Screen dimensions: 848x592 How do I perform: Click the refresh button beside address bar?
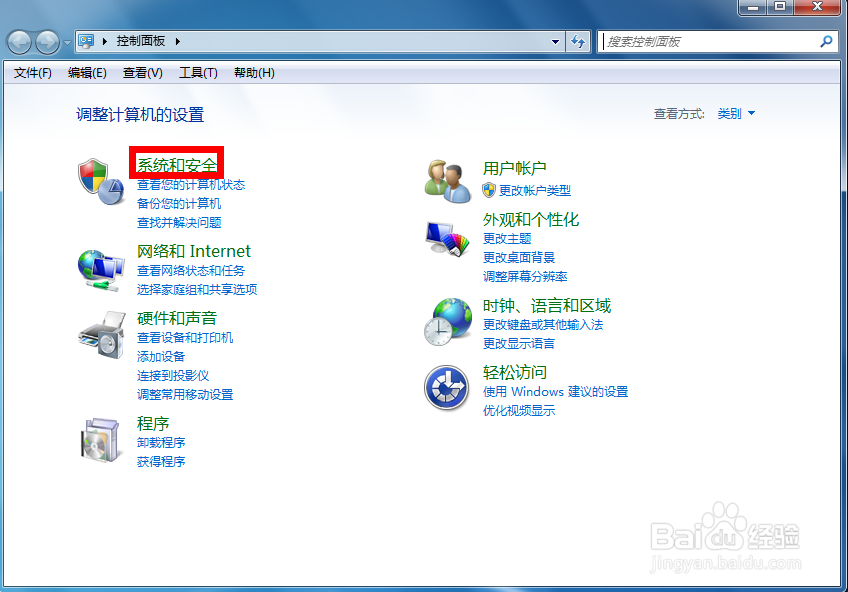pyautogui.click(x=578, y=41)
